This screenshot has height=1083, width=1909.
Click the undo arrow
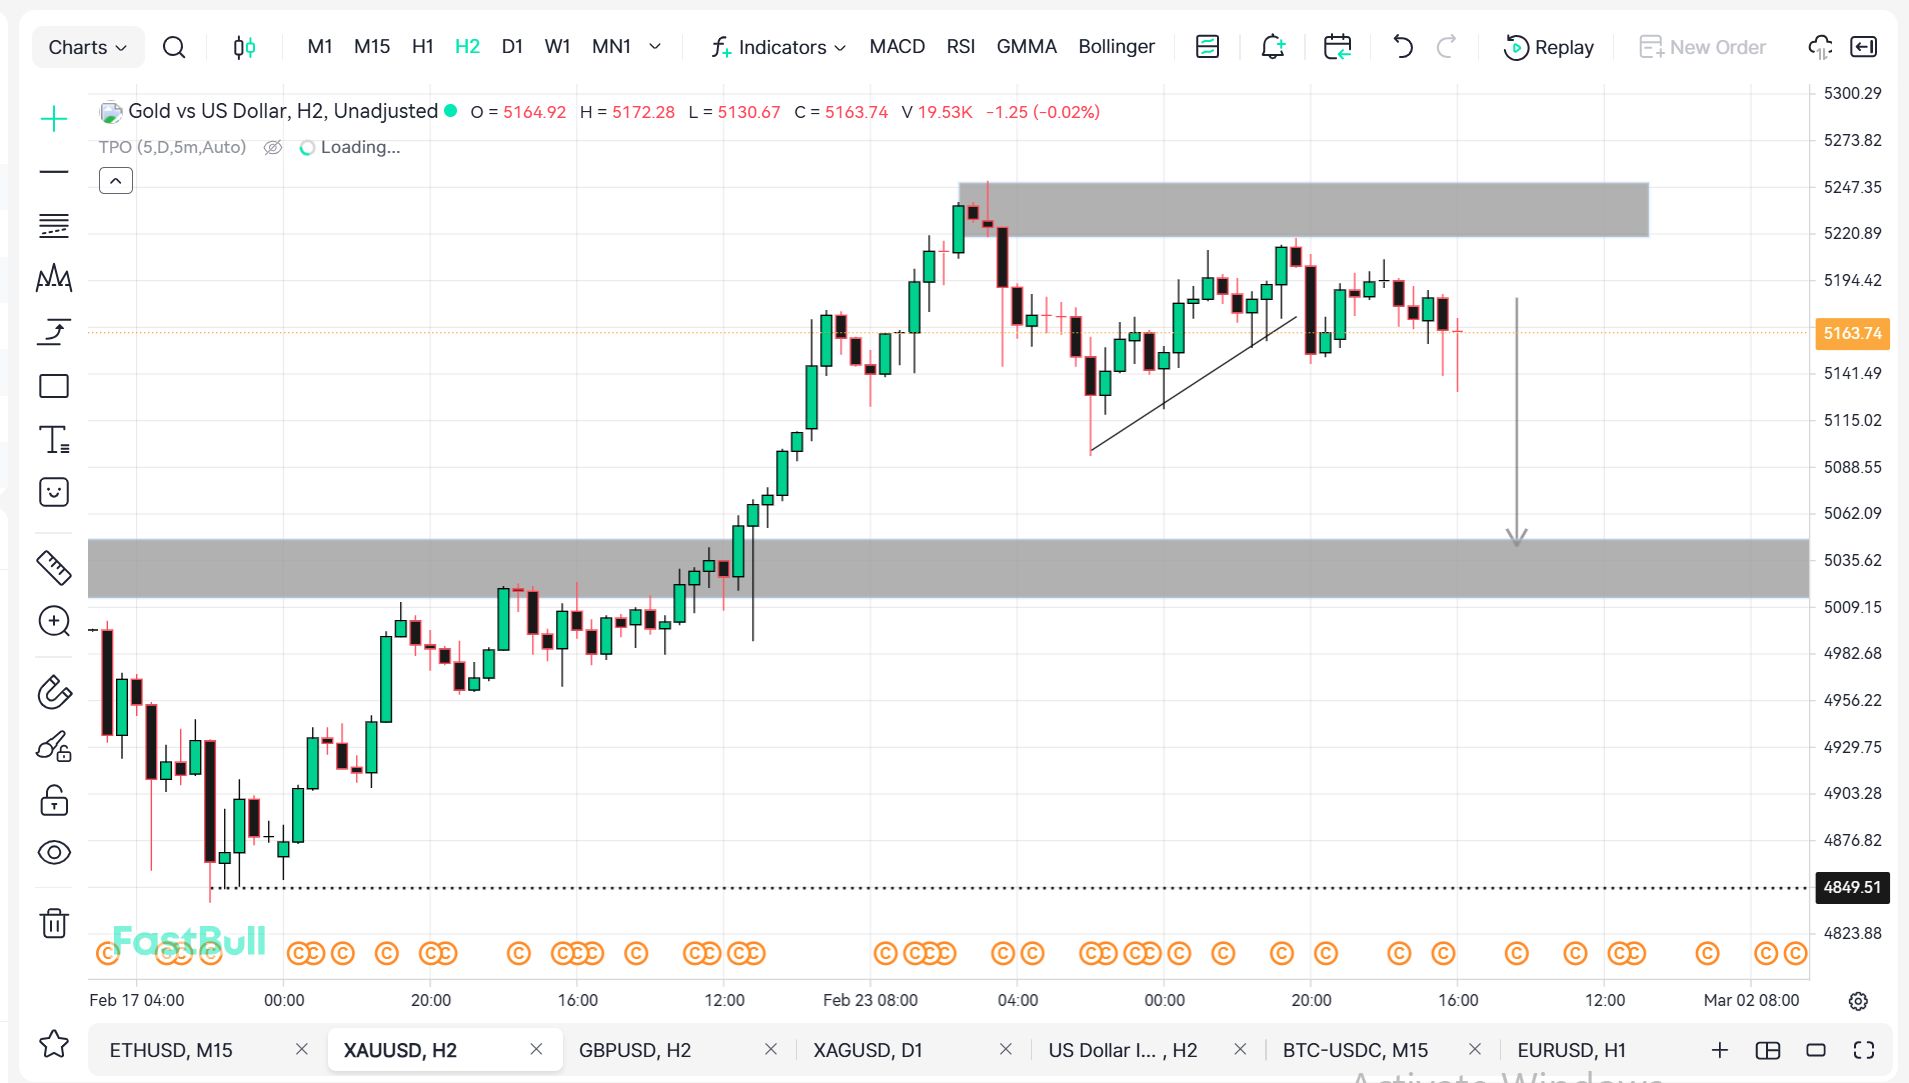(x=1402, y=47)
